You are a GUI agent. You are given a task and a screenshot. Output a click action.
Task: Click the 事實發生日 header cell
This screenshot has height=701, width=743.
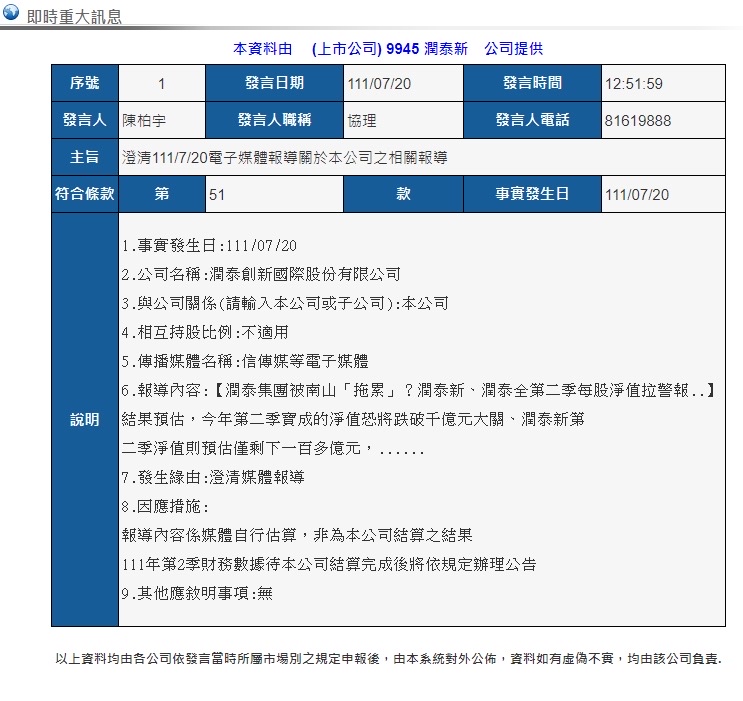(532, 194)
